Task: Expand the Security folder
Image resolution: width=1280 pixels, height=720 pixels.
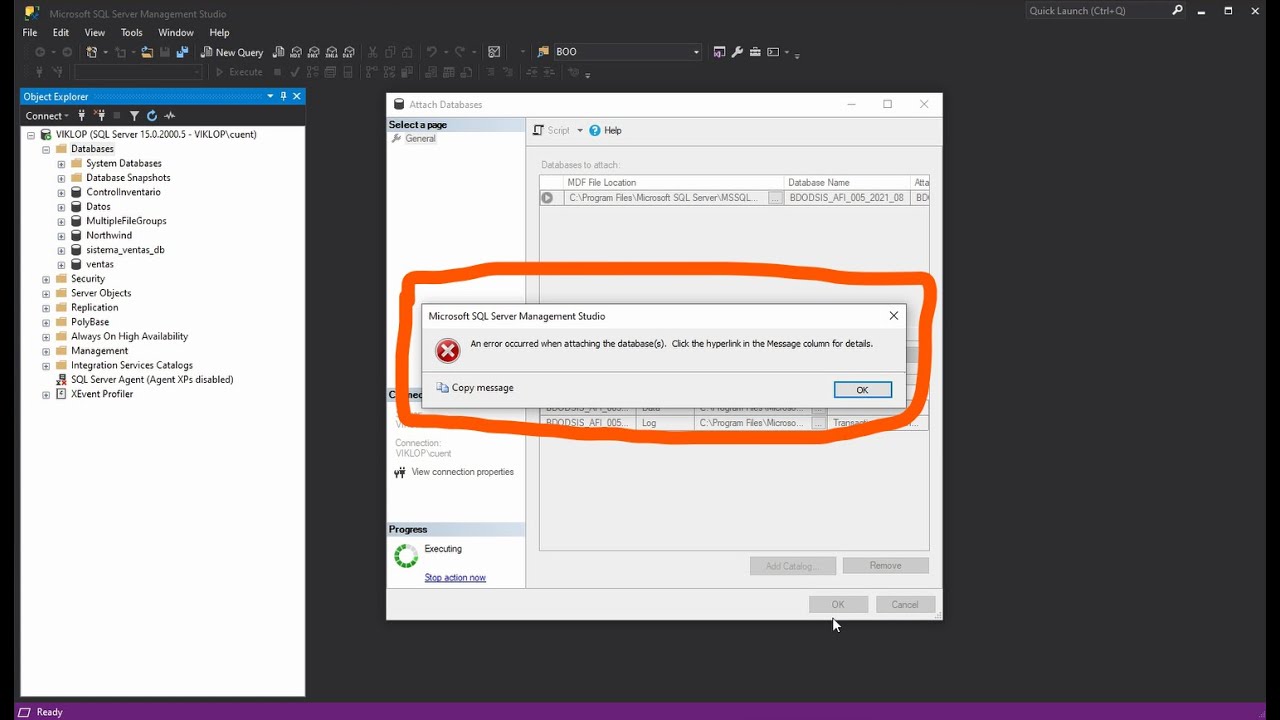Action: click(46, 279)
